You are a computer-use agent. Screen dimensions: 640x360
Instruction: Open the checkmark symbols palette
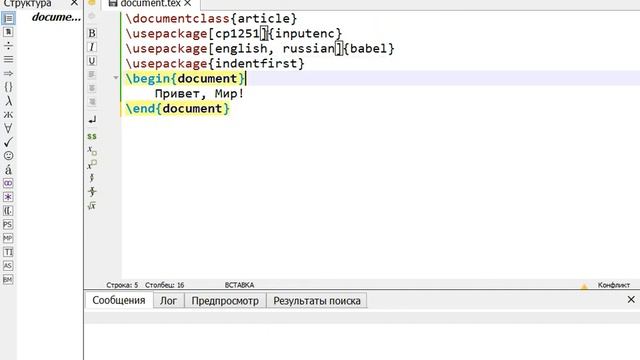tap(8, 142)
